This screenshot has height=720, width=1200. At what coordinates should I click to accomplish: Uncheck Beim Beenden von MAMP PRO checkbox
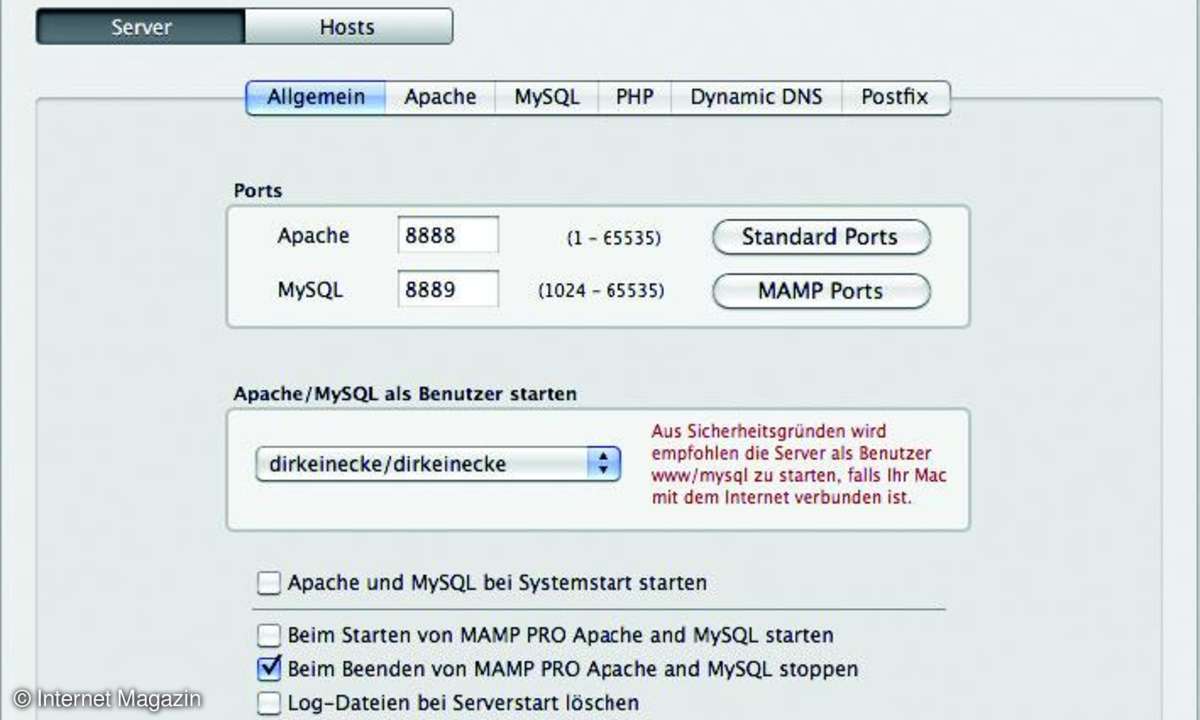[269, 667]
